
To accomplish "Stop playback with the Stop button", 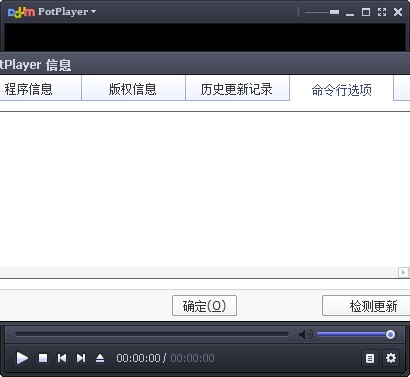I will 43,358.
